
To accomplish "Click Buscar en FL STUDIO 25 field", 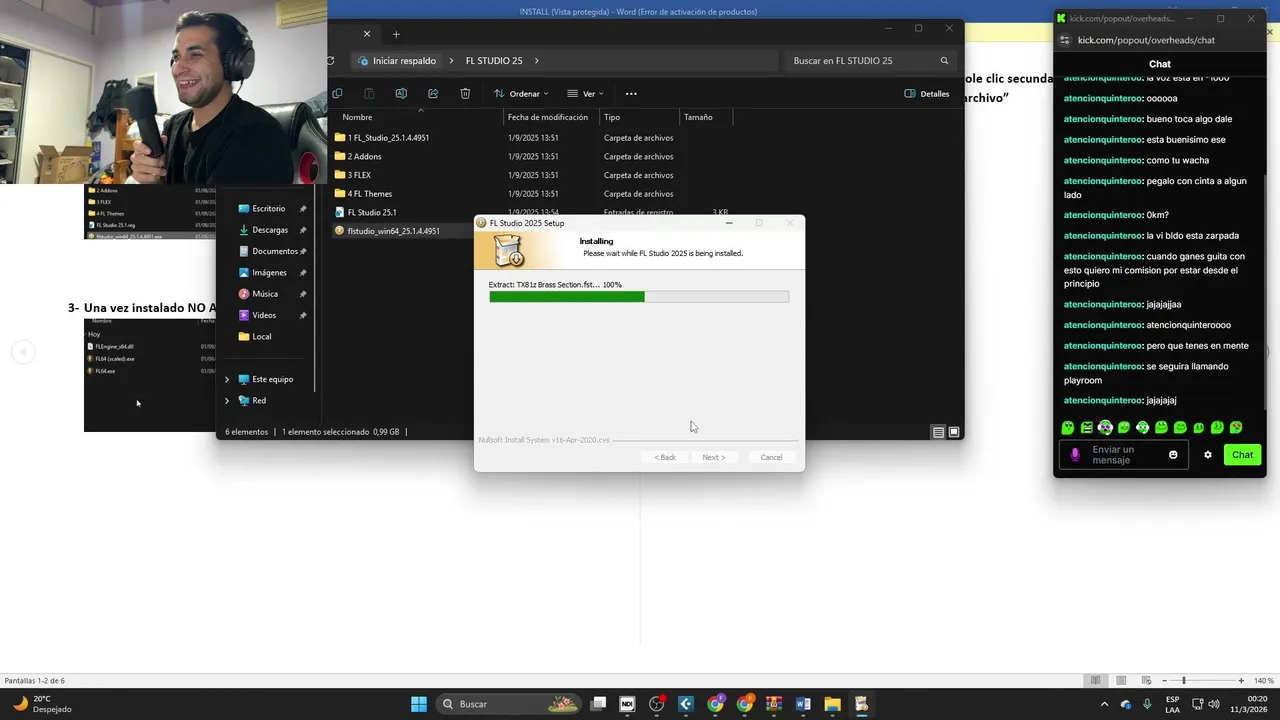I will [x=869, y=61].
